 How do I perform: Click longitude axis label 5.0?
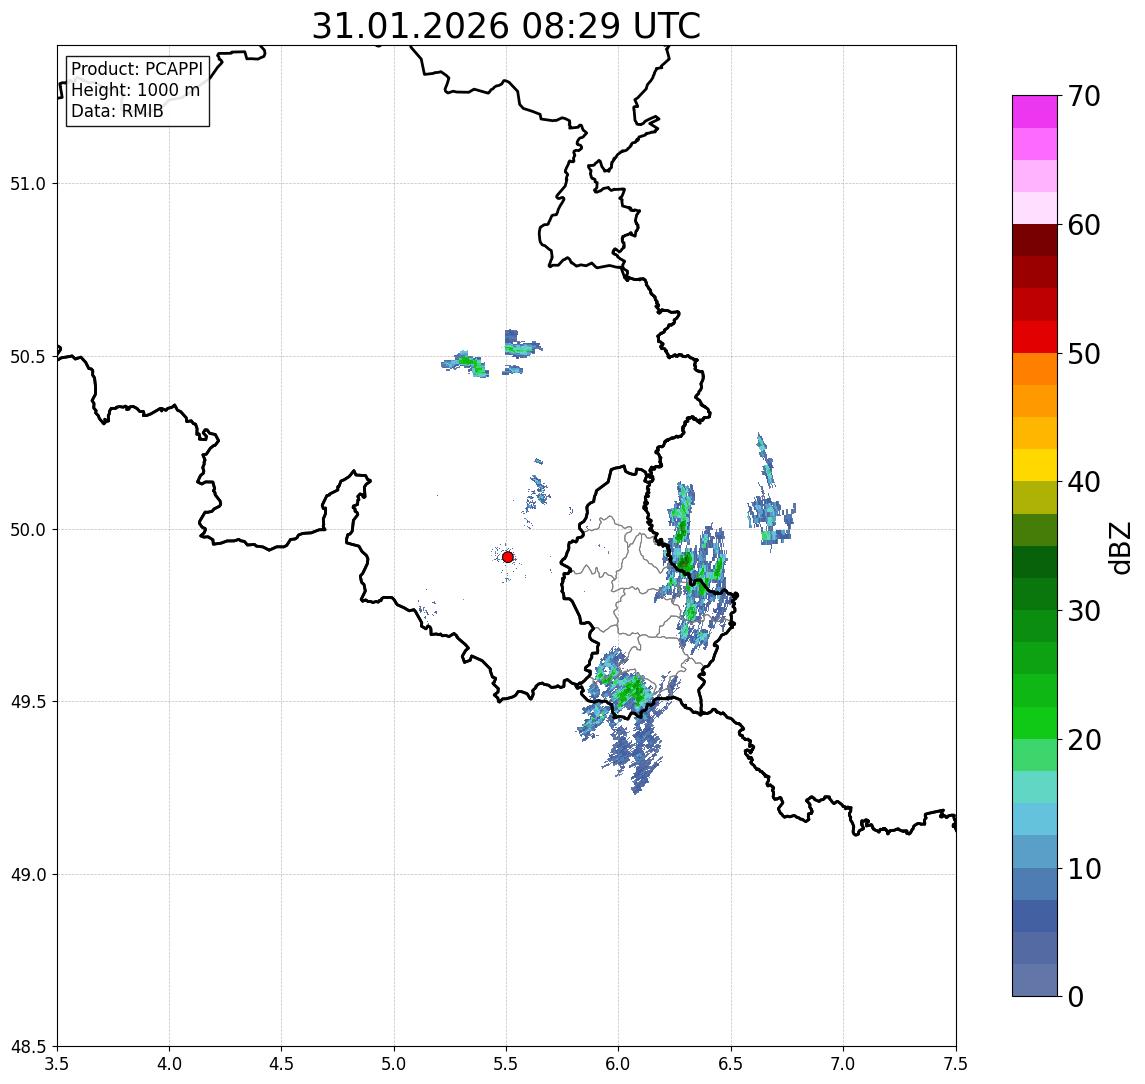(394, 1064)
